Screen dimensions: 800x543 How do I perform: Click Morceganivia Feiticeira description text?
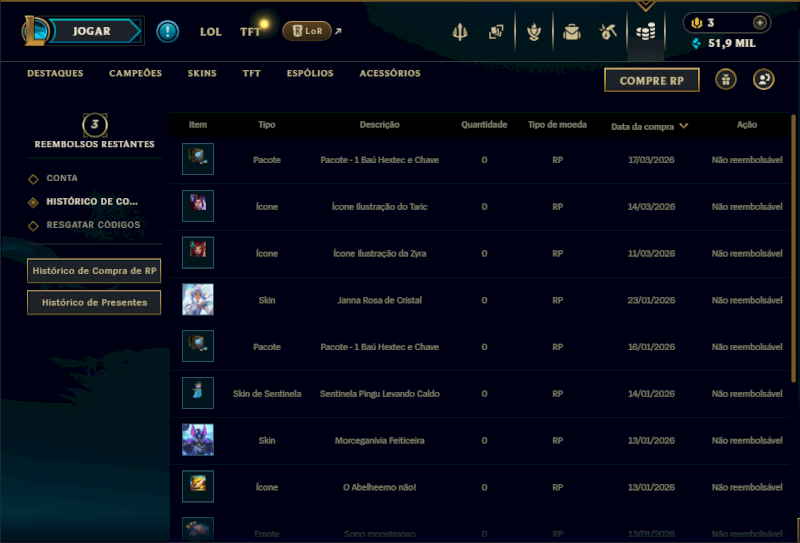click(x=380, y=440)
